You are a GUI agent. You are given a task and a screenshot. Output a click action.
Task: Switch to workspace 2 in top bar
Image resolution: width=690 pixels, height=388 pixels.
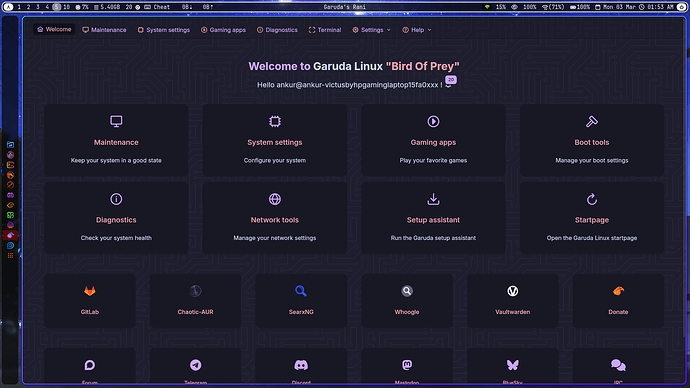point(28,7)
